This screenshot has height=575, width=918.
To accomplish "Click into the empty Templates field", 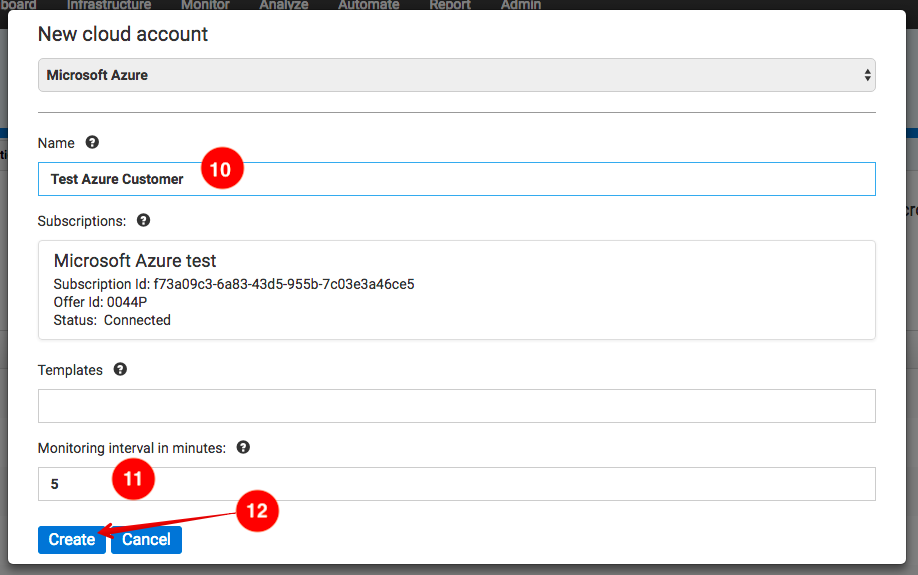I will tap(457, 406).
